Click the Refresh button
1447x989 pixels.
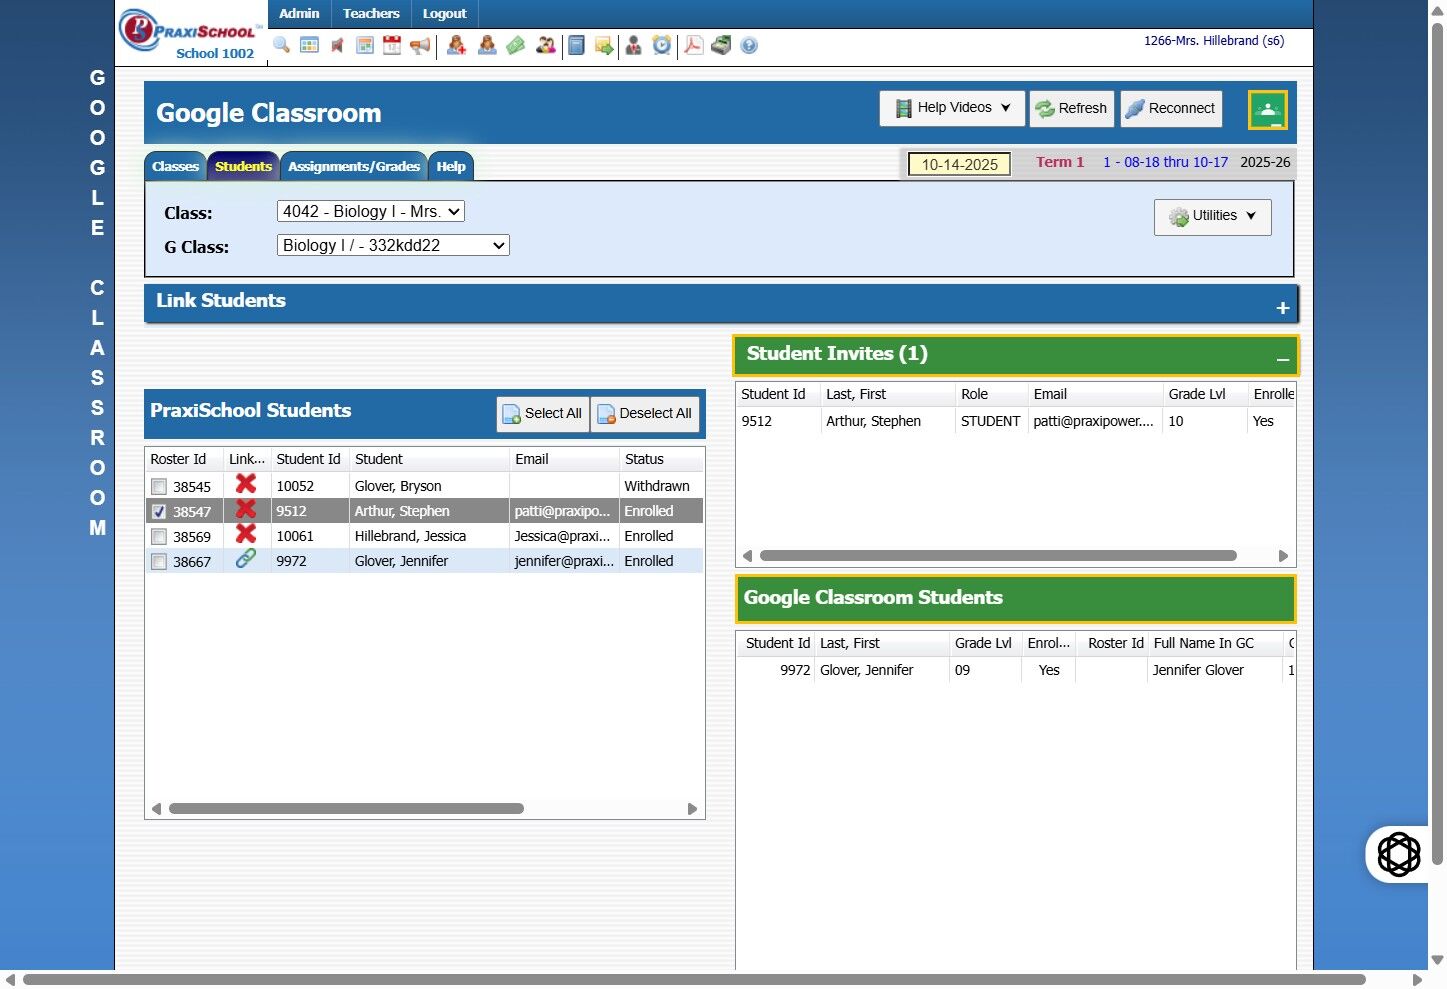click(1071, 109)
